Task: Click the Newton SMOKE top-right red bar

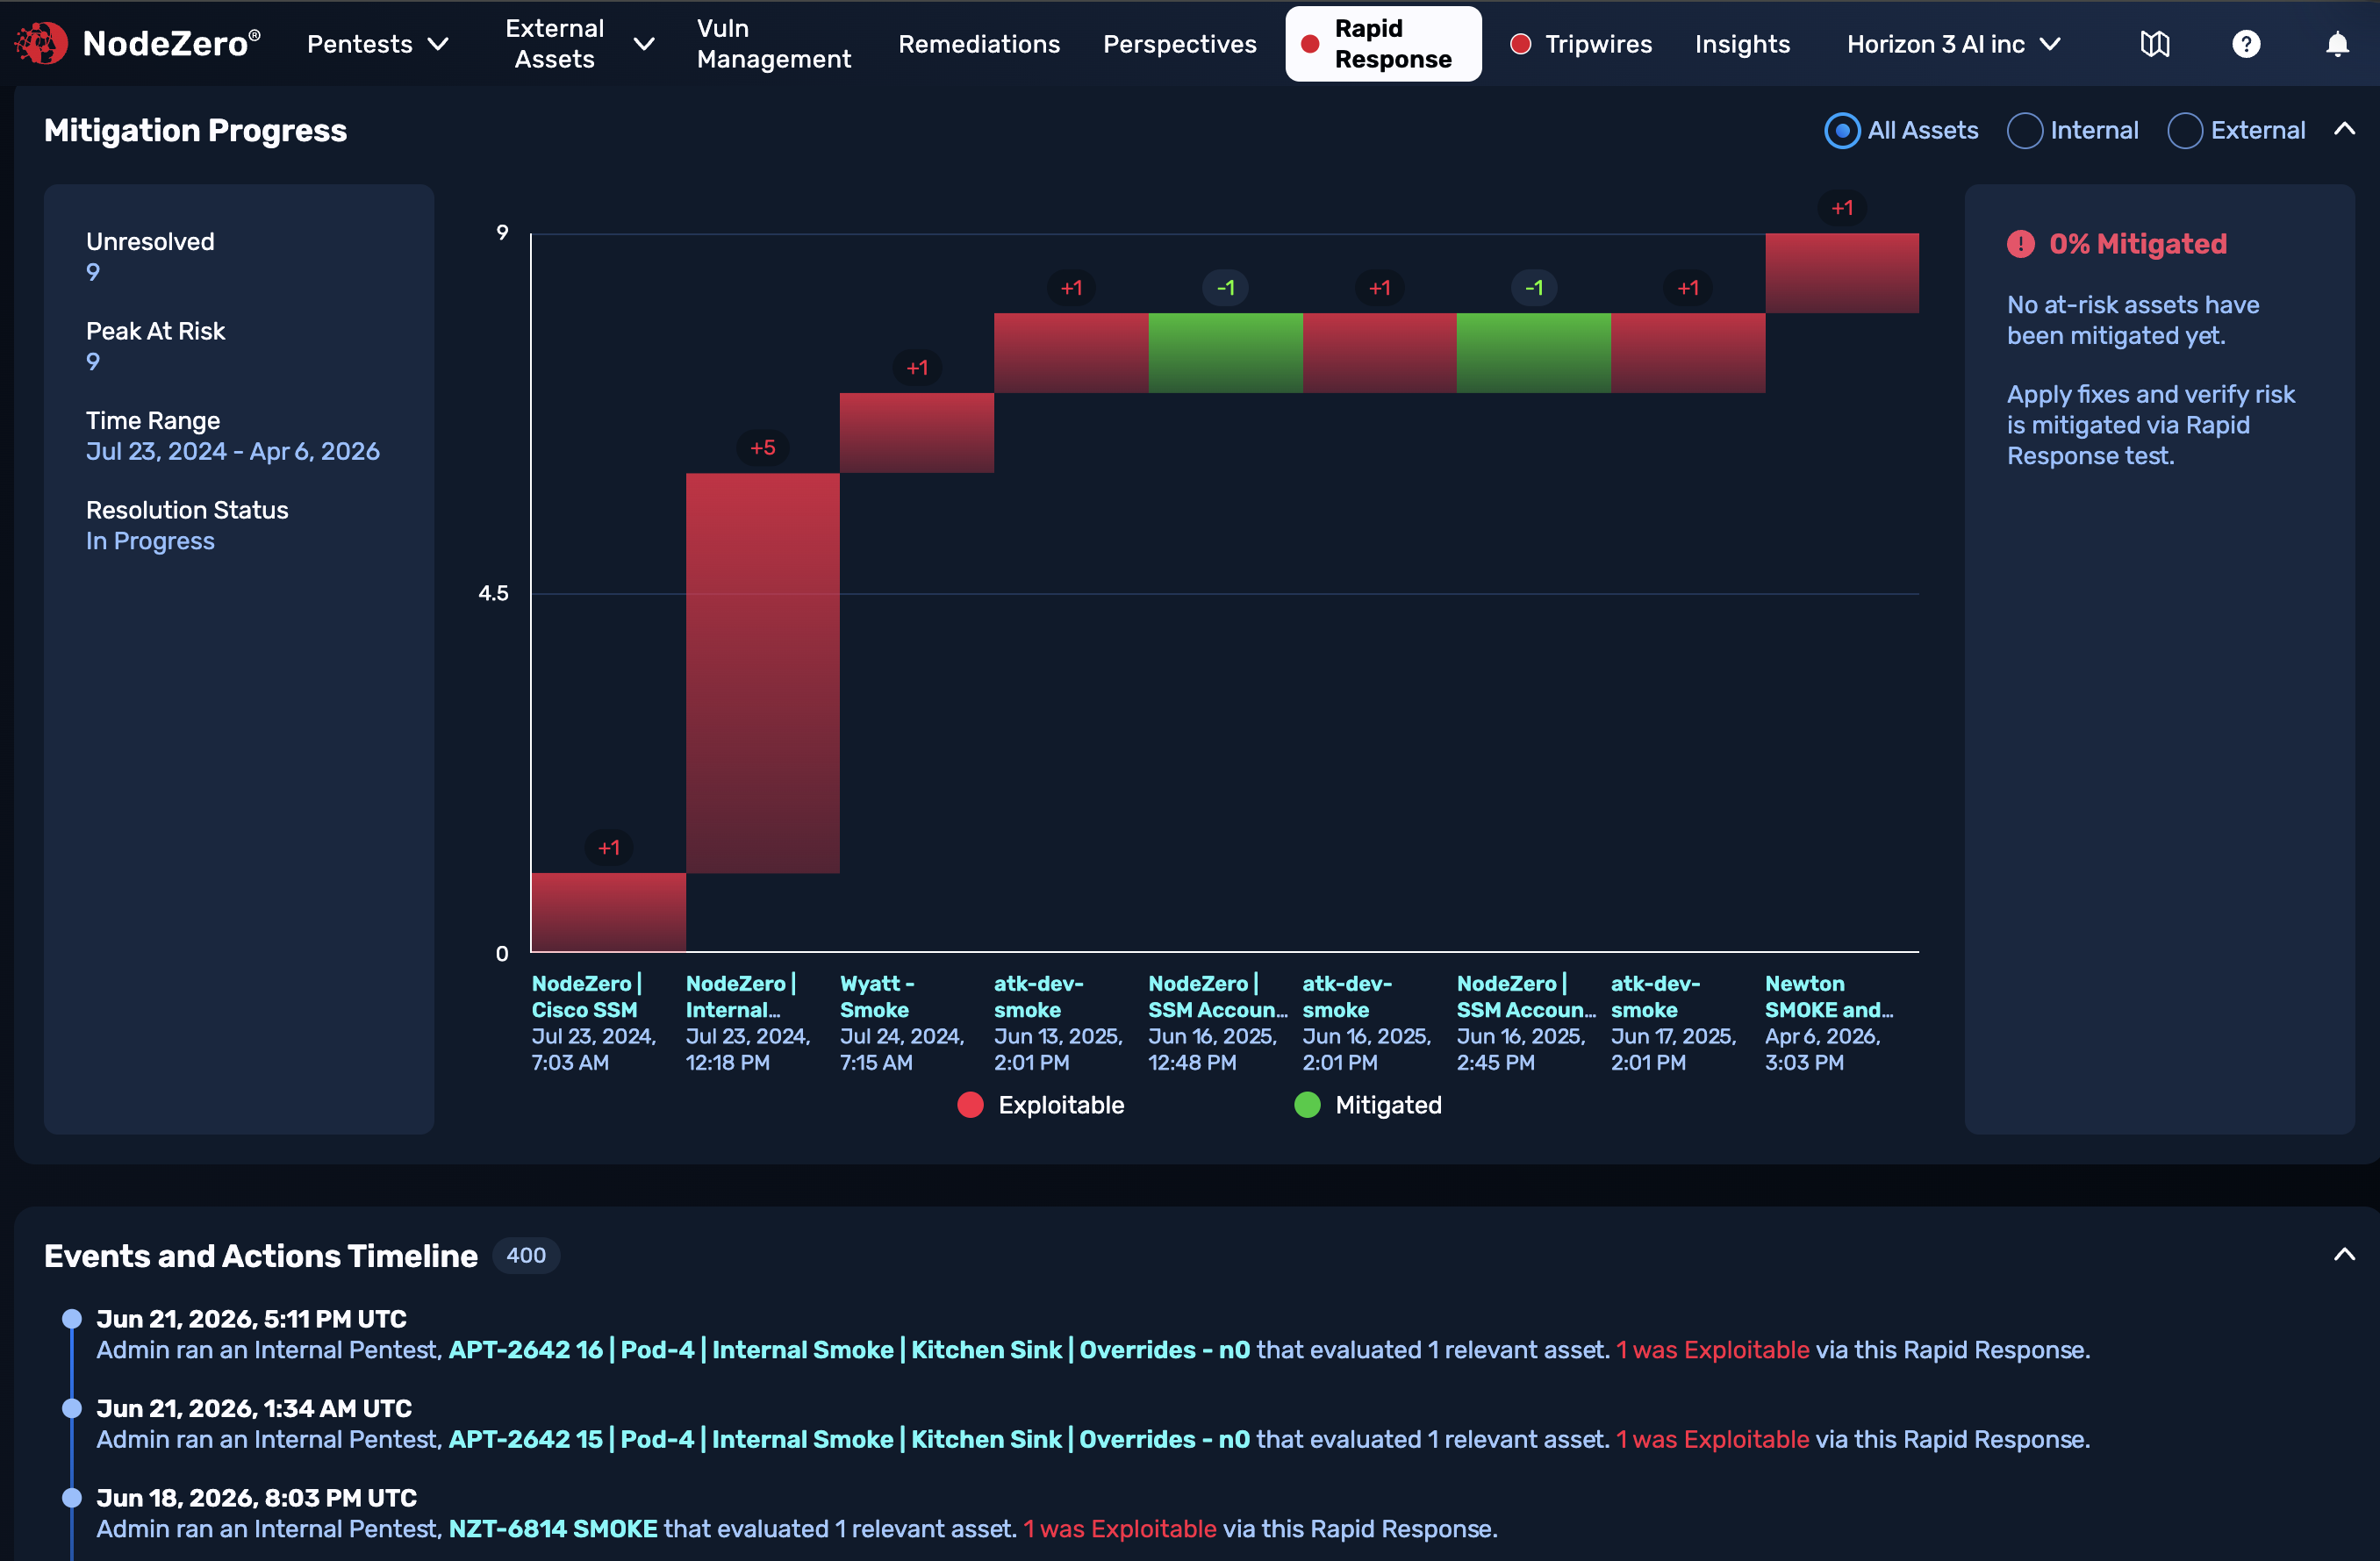Action: 1841,273
